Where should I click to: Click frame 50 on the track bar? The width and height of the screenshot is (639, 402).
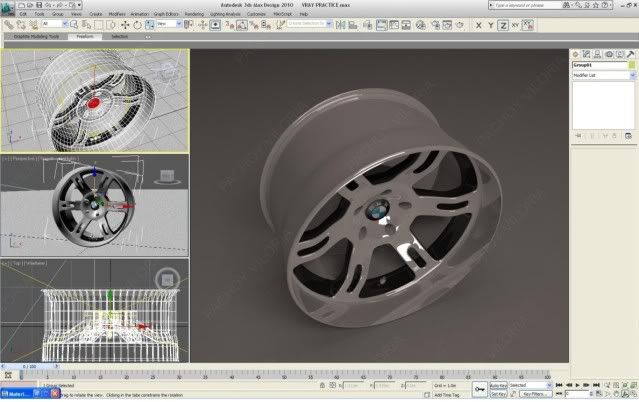[x=284, y=375]
